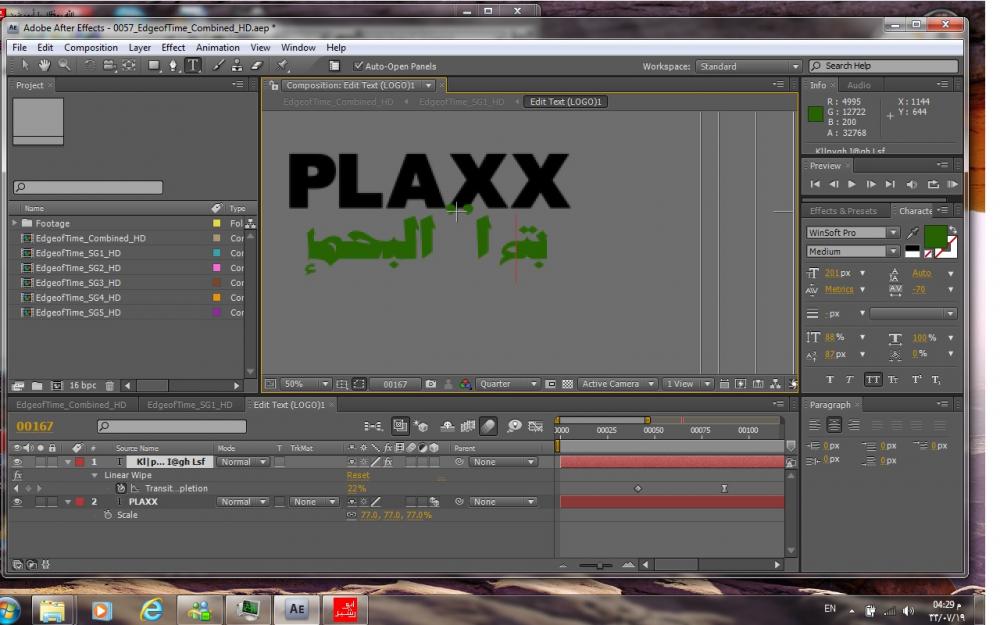Viewport: 1000px width, 625px height.
Task: Switch to EdgeofTime_SG1_HD timeline tab
Action: tap(189, 404)
